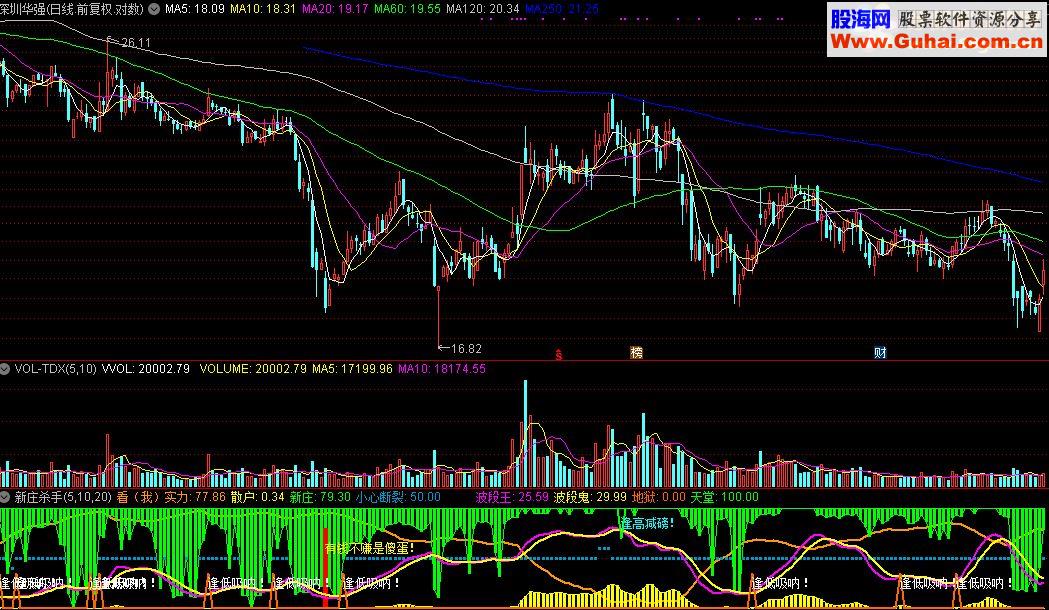Click the 榜 info marker icon
The width and height of the screenshot is (1049, 610).
[x=636, y=352]
